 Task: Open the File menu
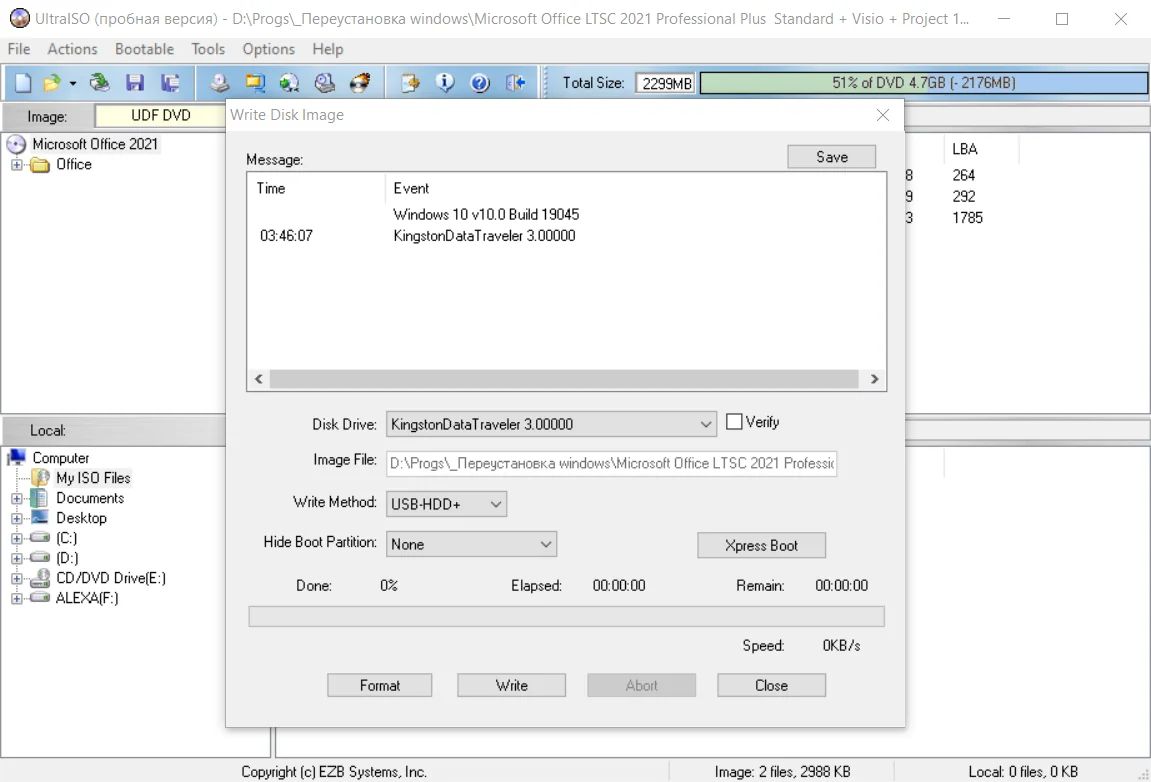[x=19, y=49]
